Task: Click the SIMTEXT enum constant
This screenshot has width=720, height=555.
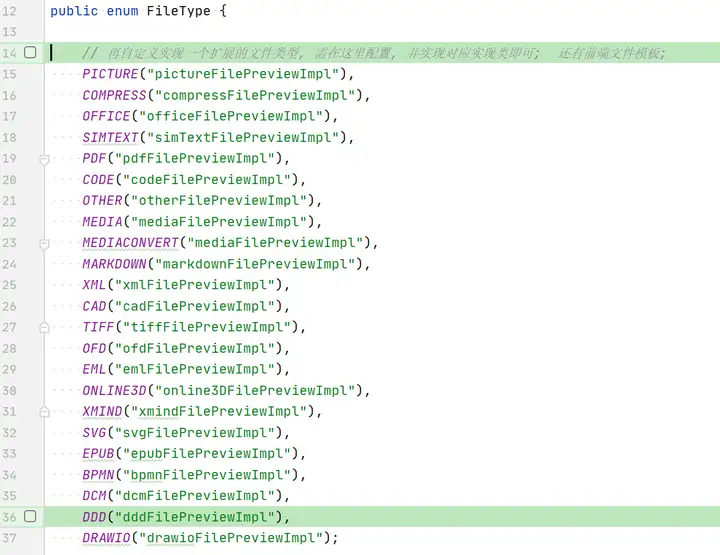Action: [110, 137]
